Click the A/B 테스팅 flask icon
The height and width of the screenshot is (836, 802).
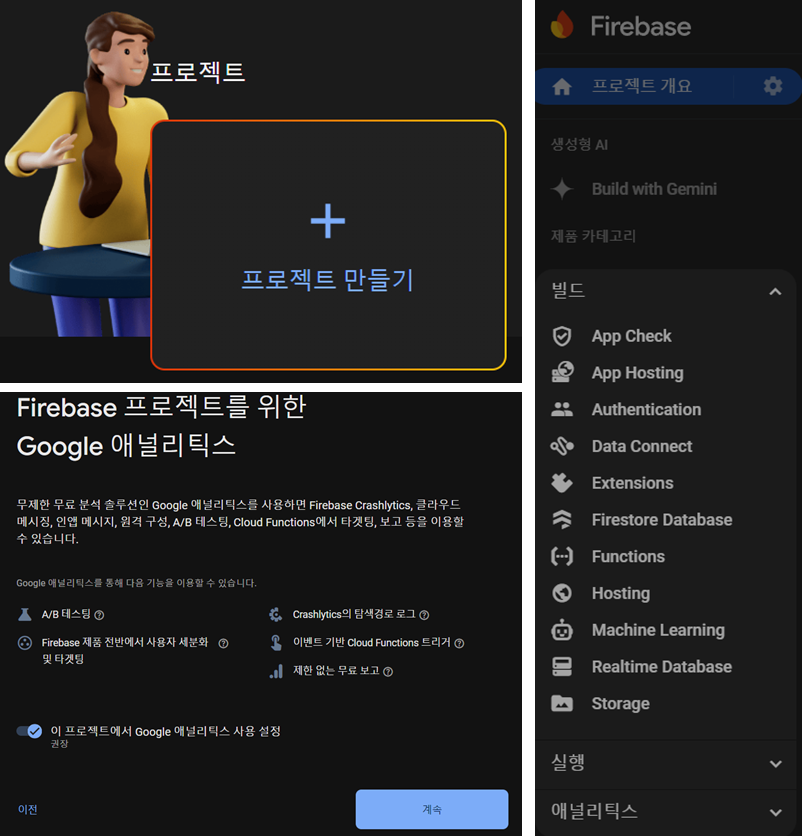(25, 614)
